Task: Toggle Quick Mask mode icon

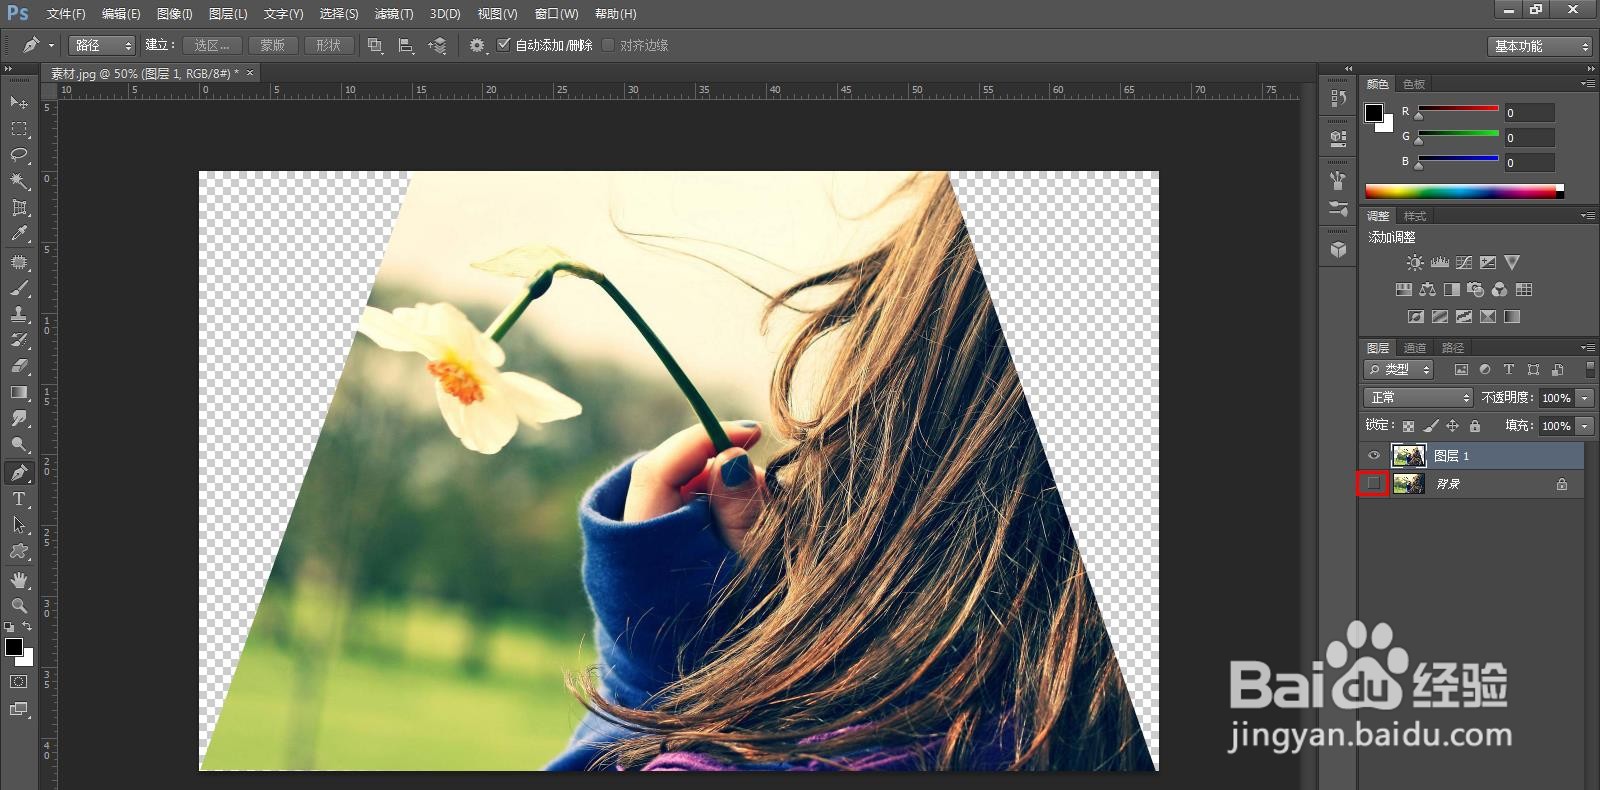Action: tap(19, 682)
